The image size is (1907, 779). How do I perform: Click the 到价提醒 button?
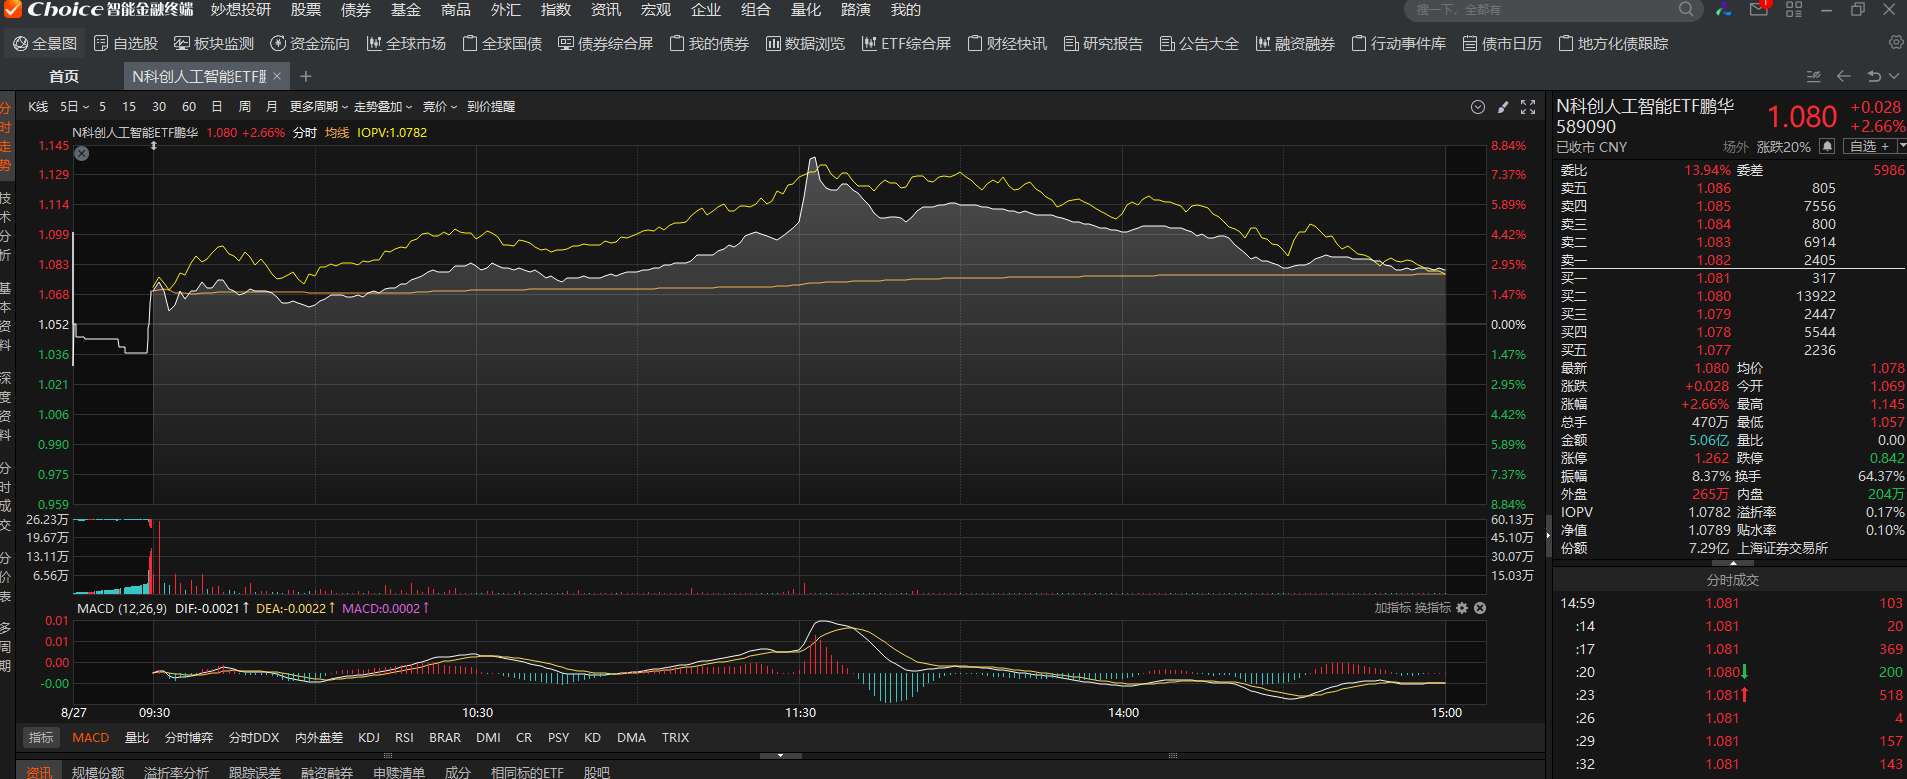click(x=491, y=107)
